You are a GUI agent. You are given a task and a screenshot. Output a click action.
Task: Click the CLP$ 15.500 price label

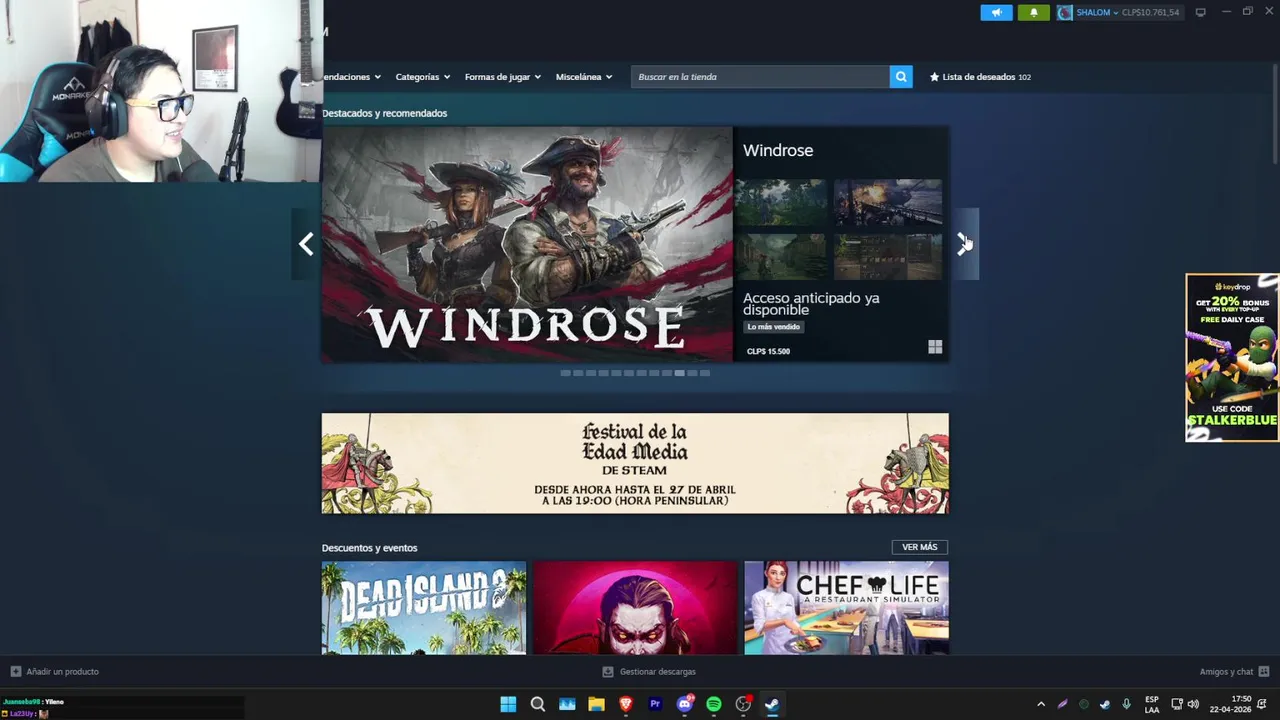pyautogui.click(x=768, y=351)
